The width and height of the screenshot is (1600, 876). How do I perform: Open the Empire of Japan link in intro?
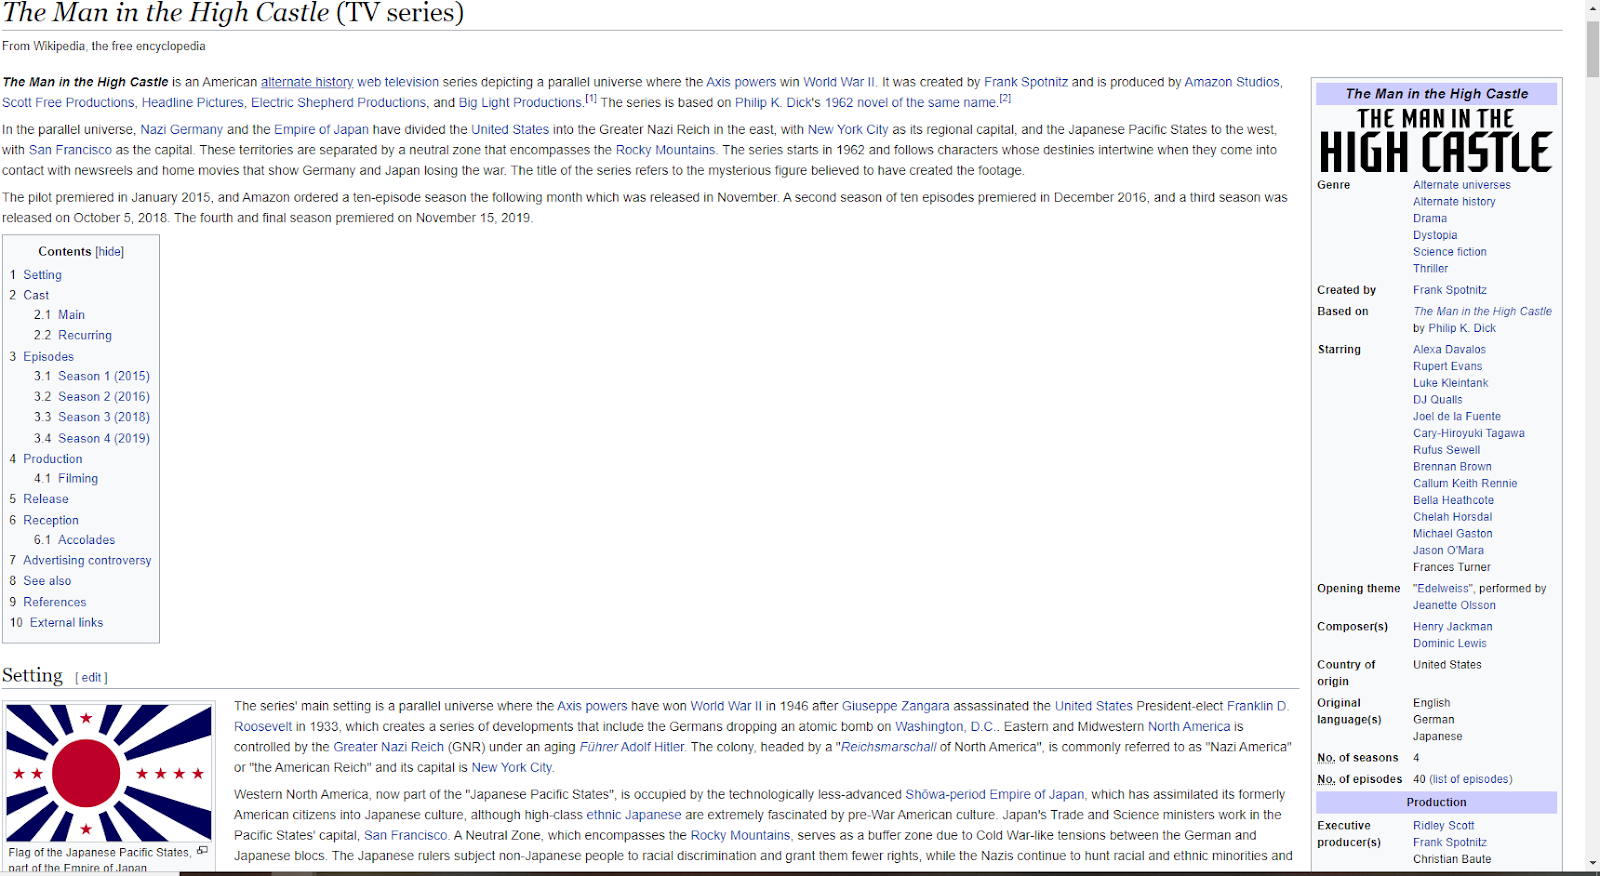click(x=321, y=130)
